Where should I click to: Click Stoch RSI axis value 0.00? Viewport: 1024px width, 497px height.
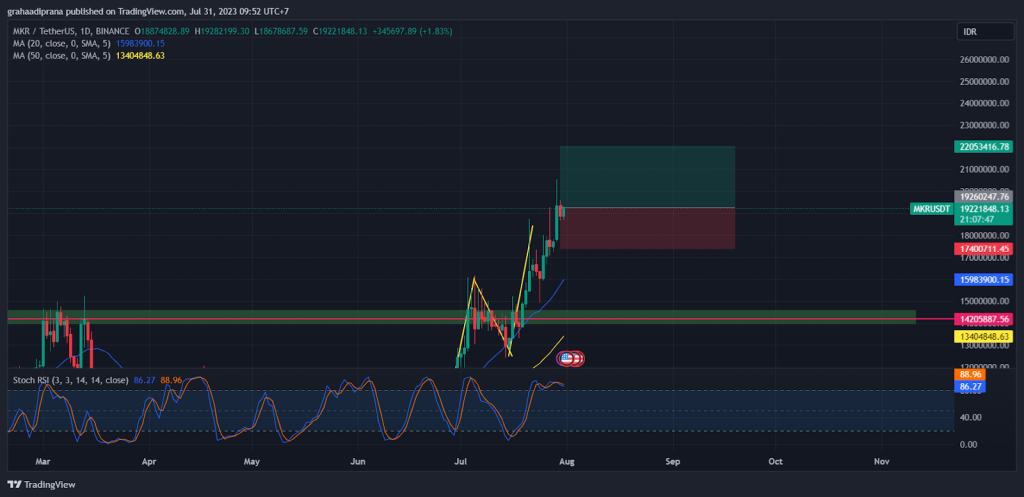[970, 444]
